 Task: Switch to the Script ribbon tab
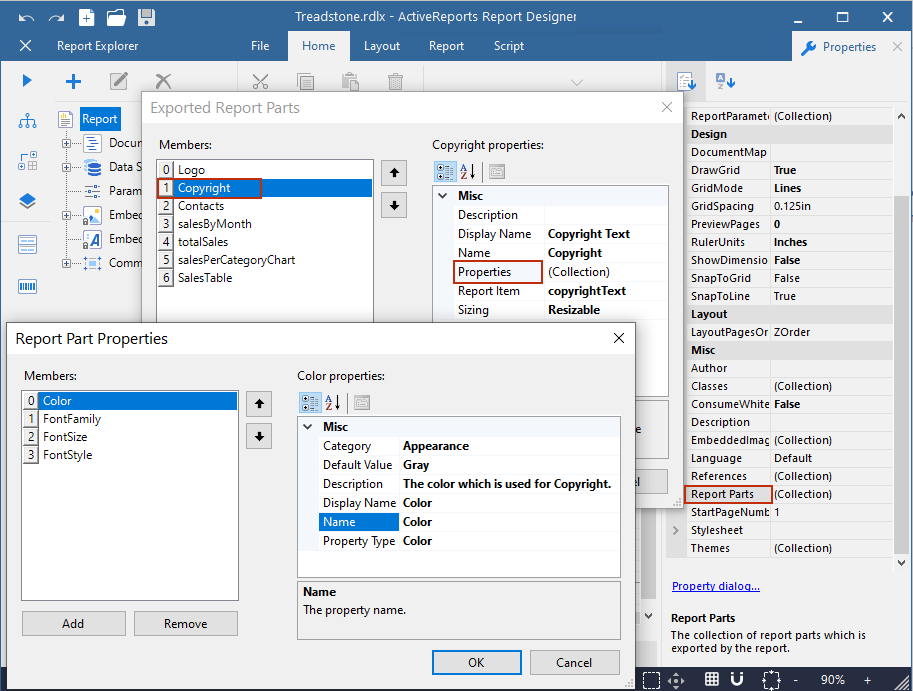[x=509, y=46]
